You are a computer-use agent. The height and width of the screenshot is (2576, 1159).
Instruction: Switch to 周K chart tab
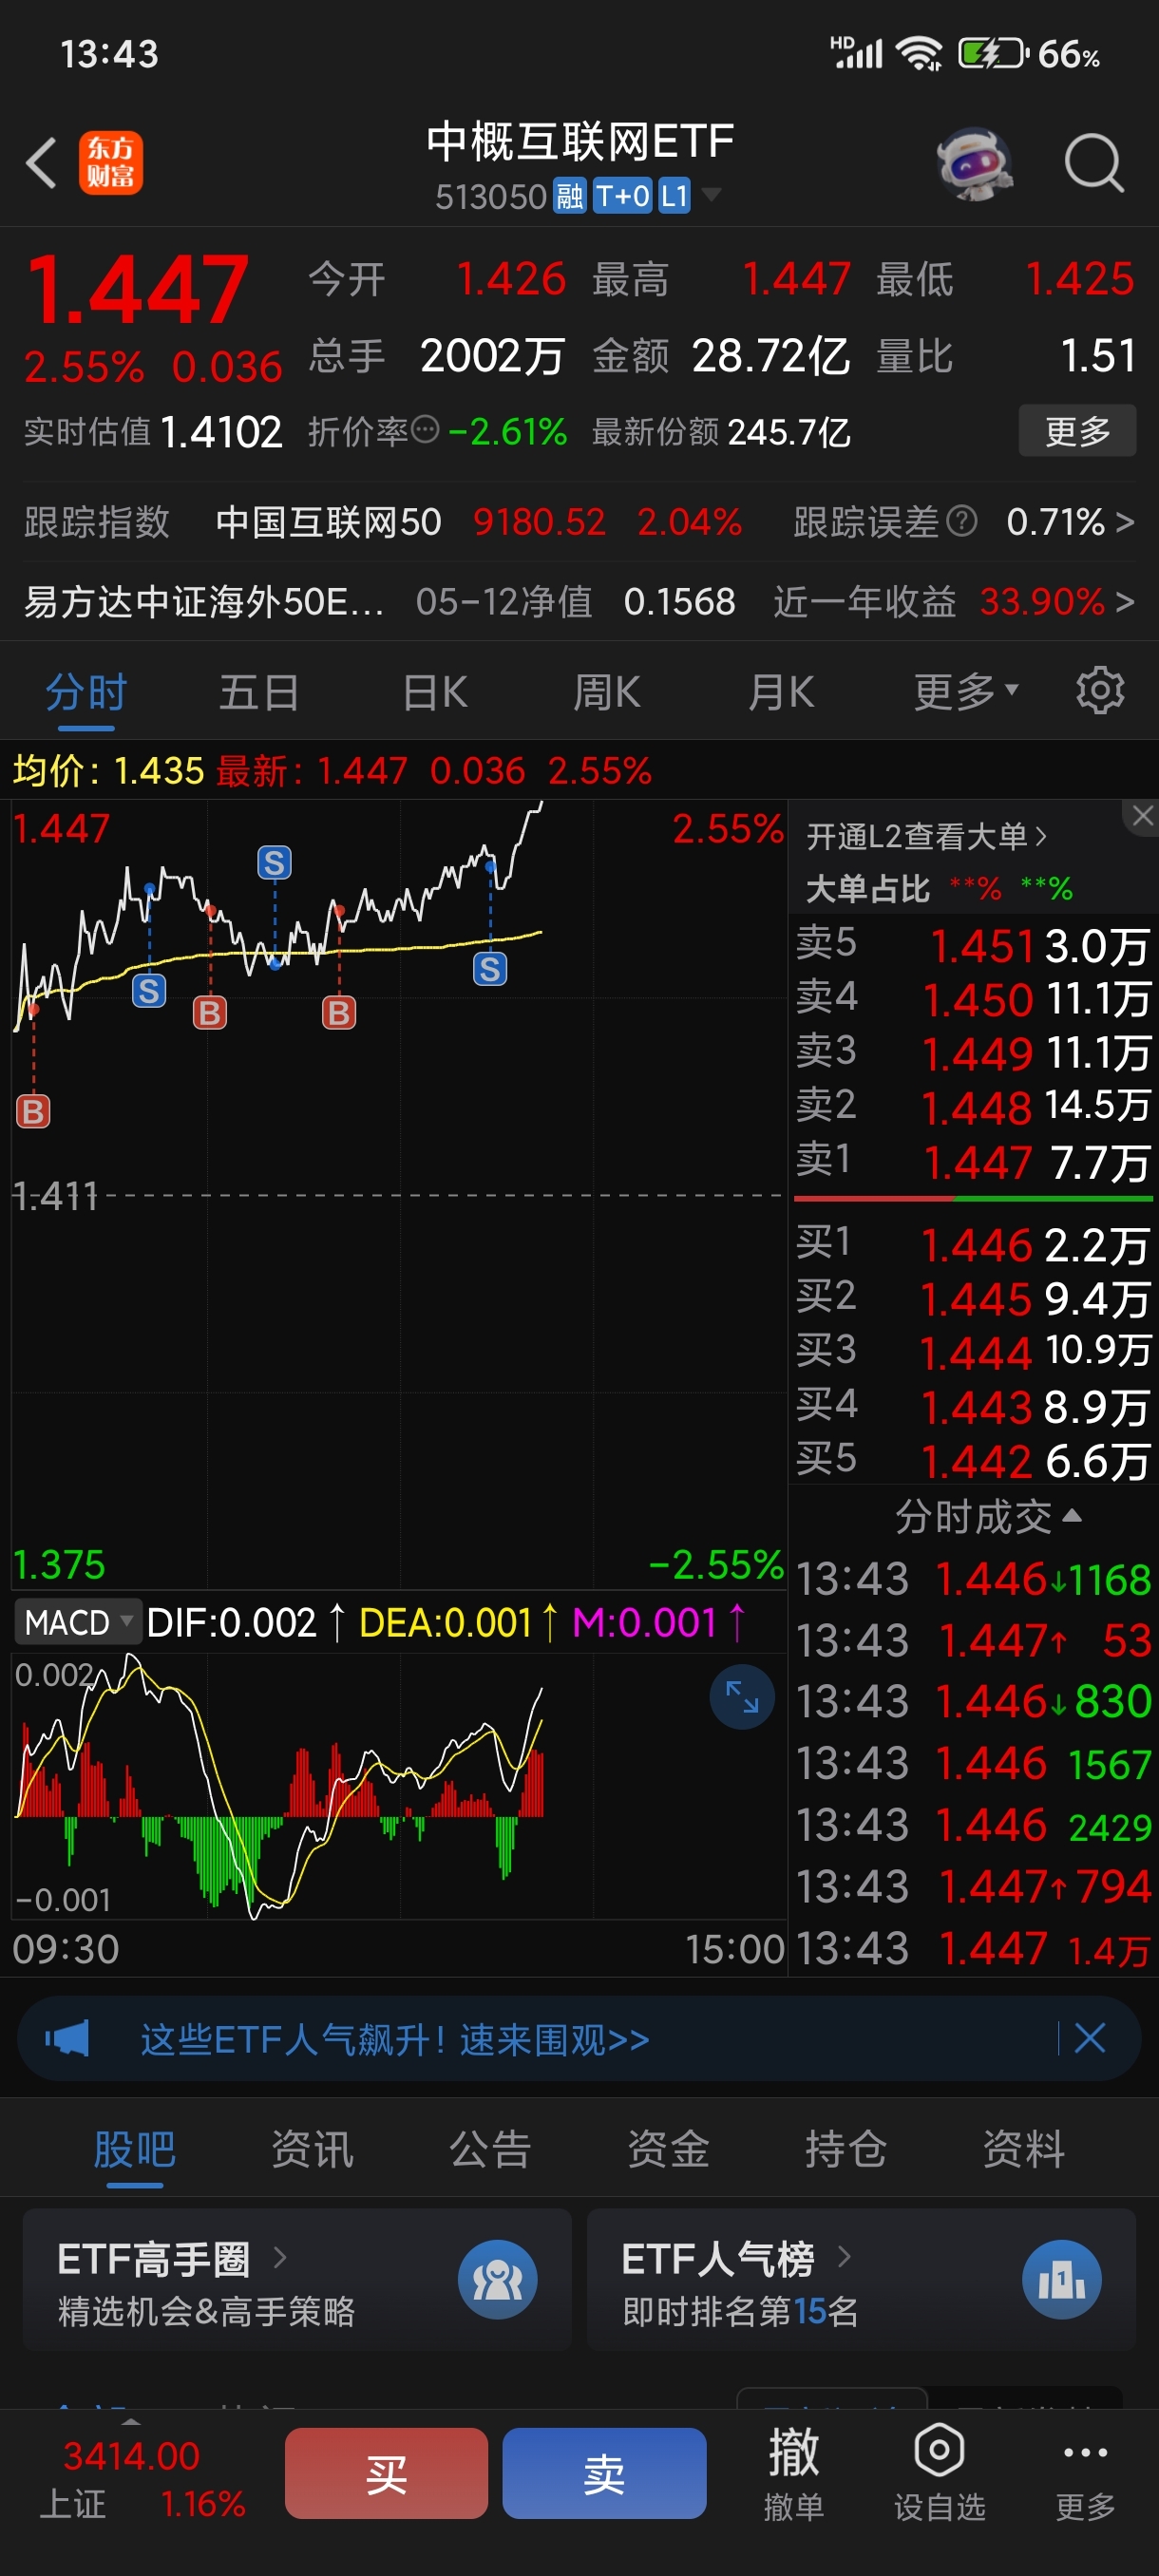coord(607,692)
